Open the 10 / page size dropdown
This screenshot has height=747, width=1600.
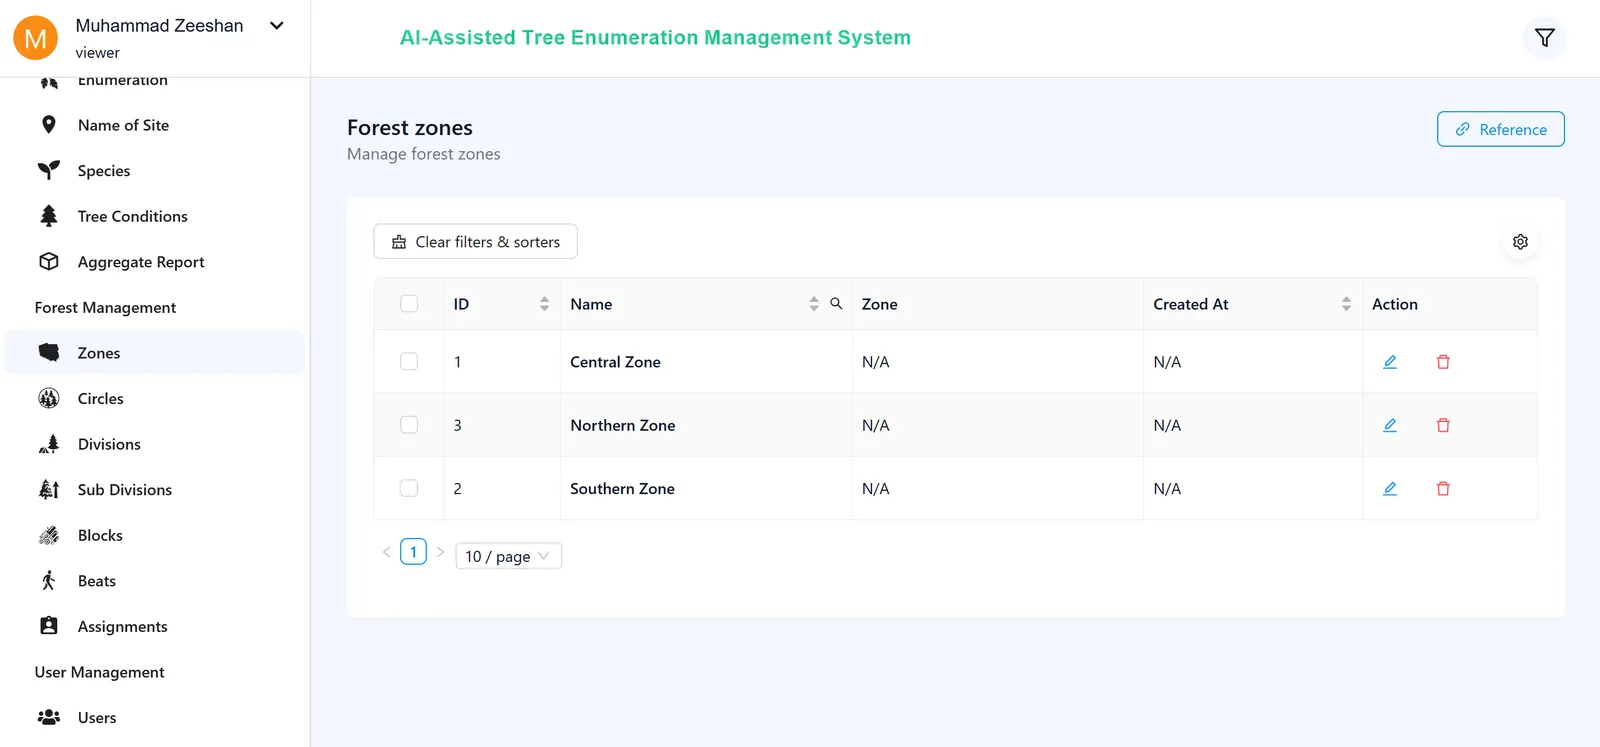[508, 556]
